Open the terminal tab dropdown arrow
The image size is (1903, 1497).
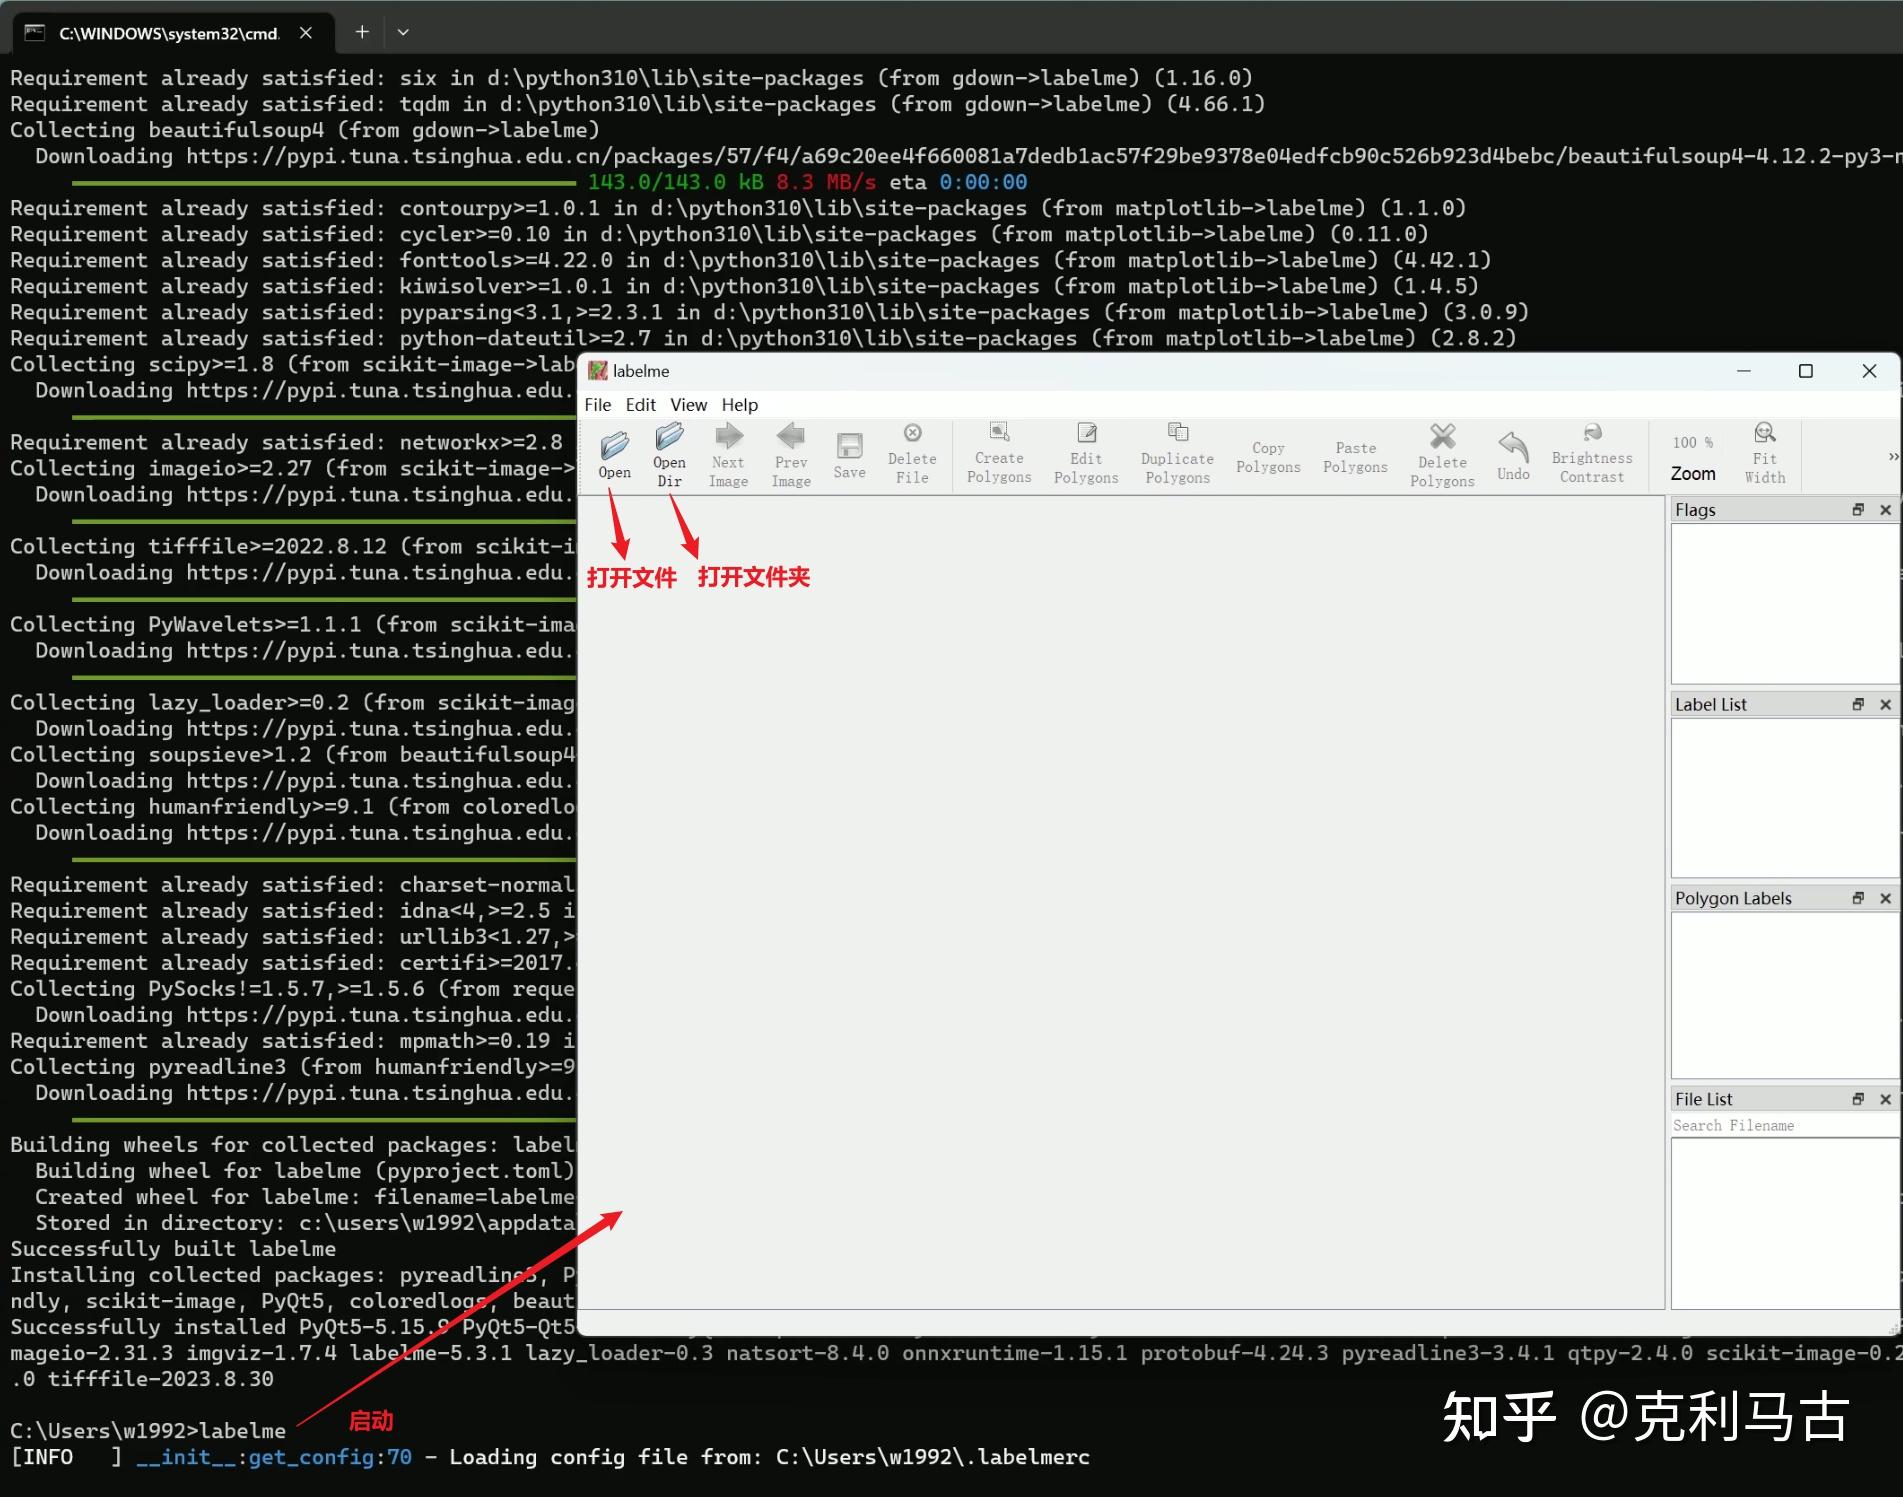click(x=403, y=32)
